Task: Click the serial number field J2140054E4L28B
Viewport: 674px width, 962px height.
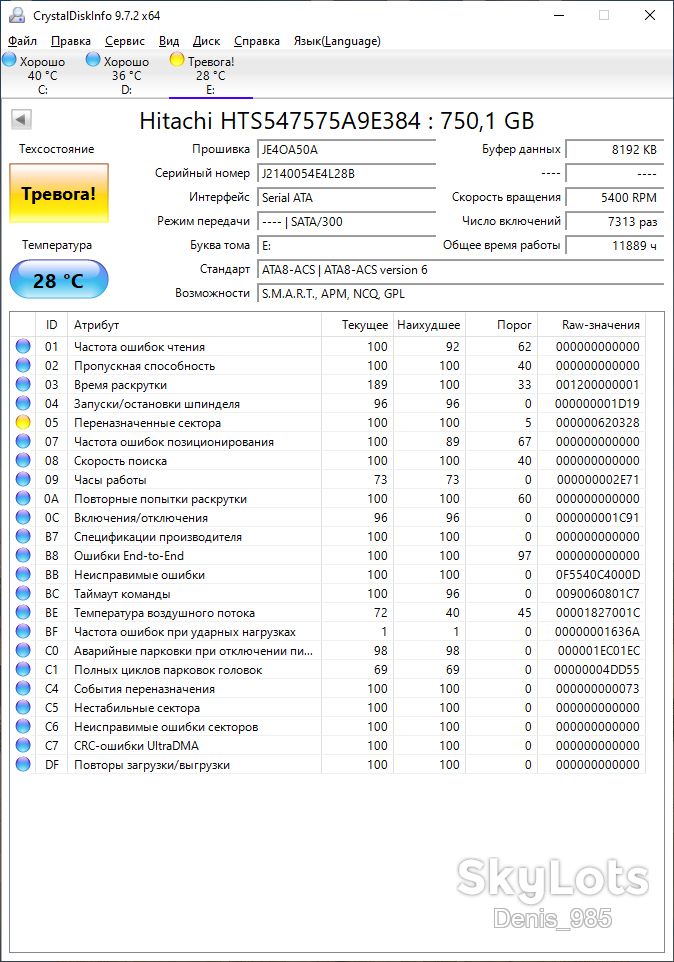Action: (347, 174)
